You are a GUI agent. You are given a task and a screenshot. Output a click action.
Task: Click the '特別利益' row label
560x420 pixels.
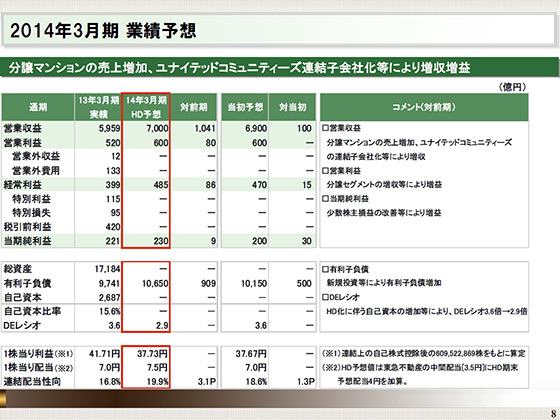point(31,199)
